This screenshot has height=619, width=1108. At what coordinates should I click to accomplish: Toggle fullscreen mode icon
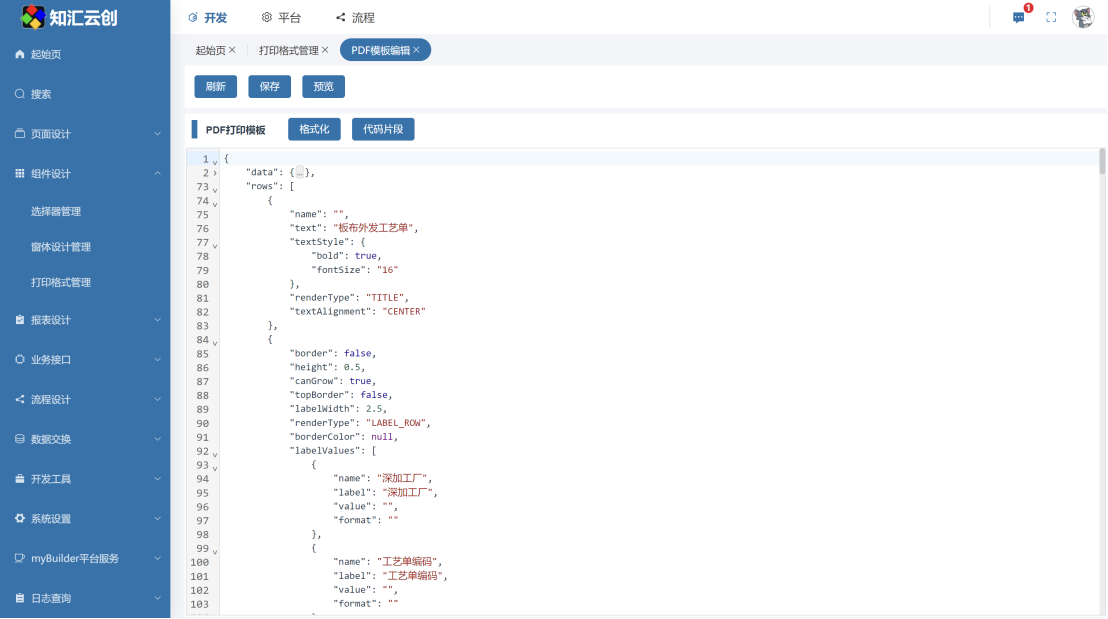point(1051,18)
